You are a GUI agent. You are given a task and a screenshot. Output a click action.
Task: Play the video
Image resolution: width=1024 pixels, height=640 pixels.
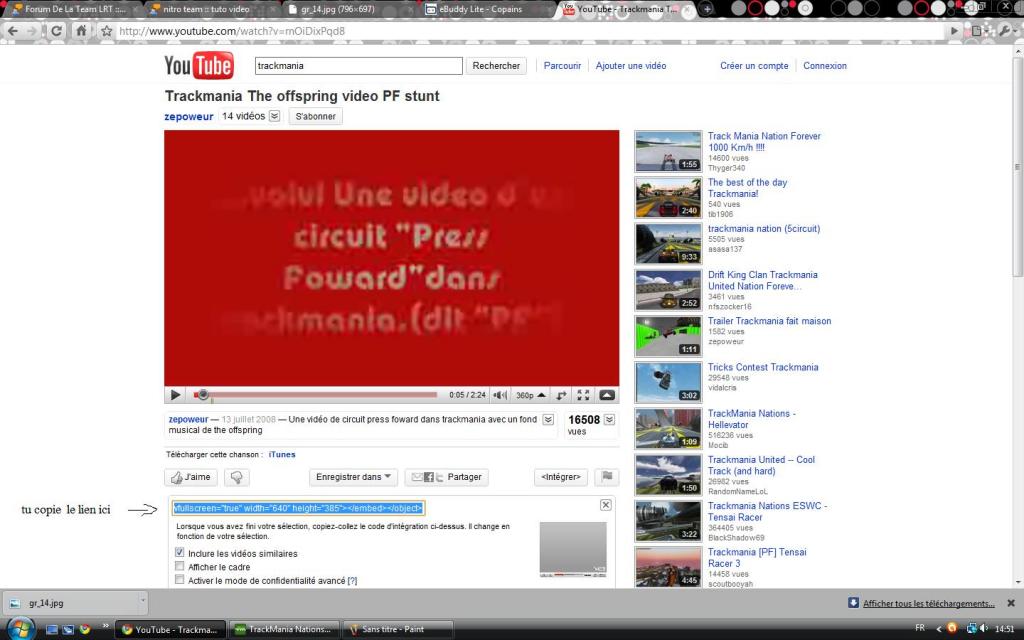pyautogui.click(x=175, y=394)
